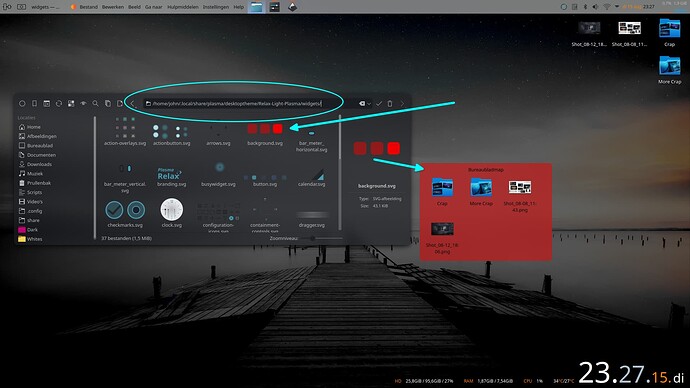Click the trash icon in the file manager toolbar
This screenshot has width=690, height=388.
[x=390, y=103]
